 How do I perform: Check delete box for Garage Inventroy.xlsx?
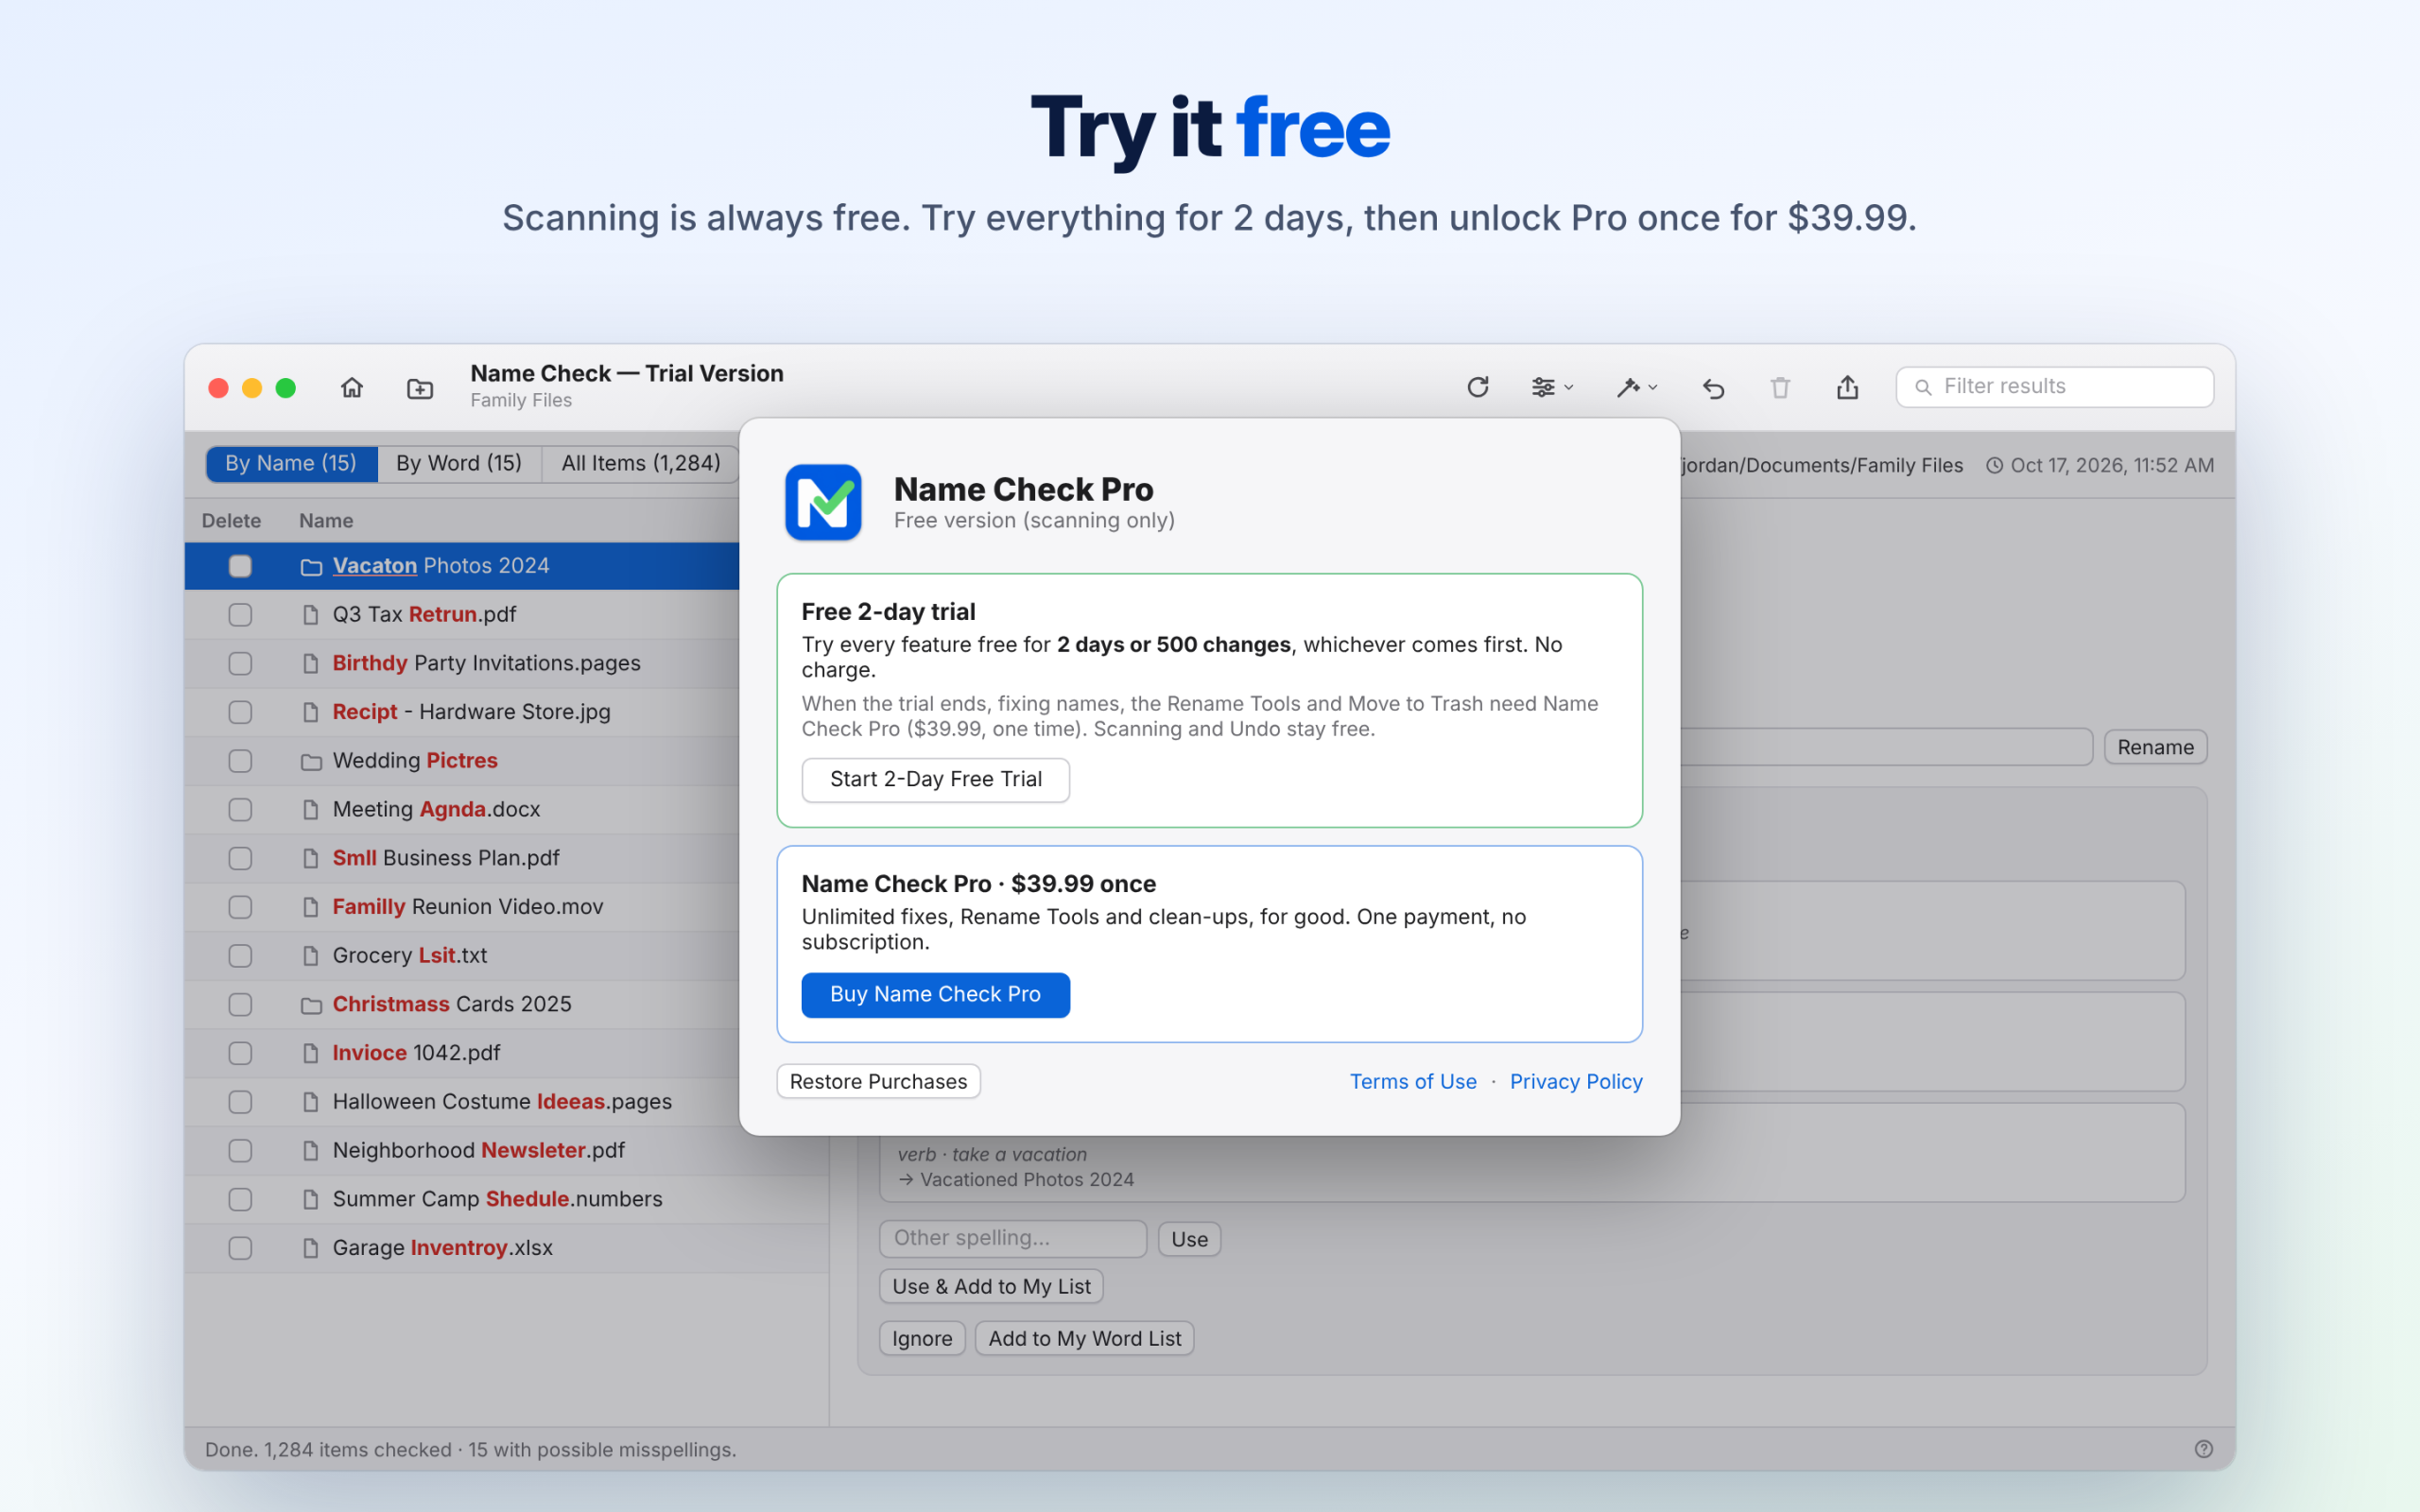point(240,1248)
